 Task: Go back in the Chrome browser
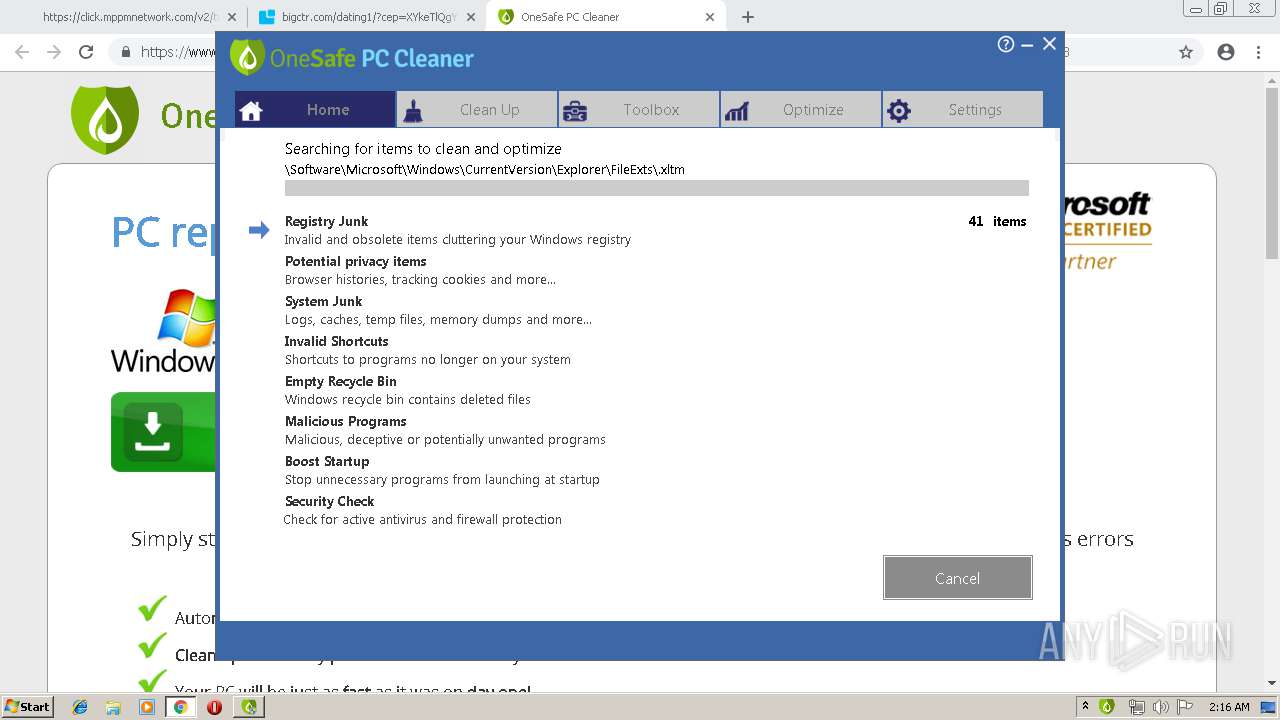(x=22, y=52)
